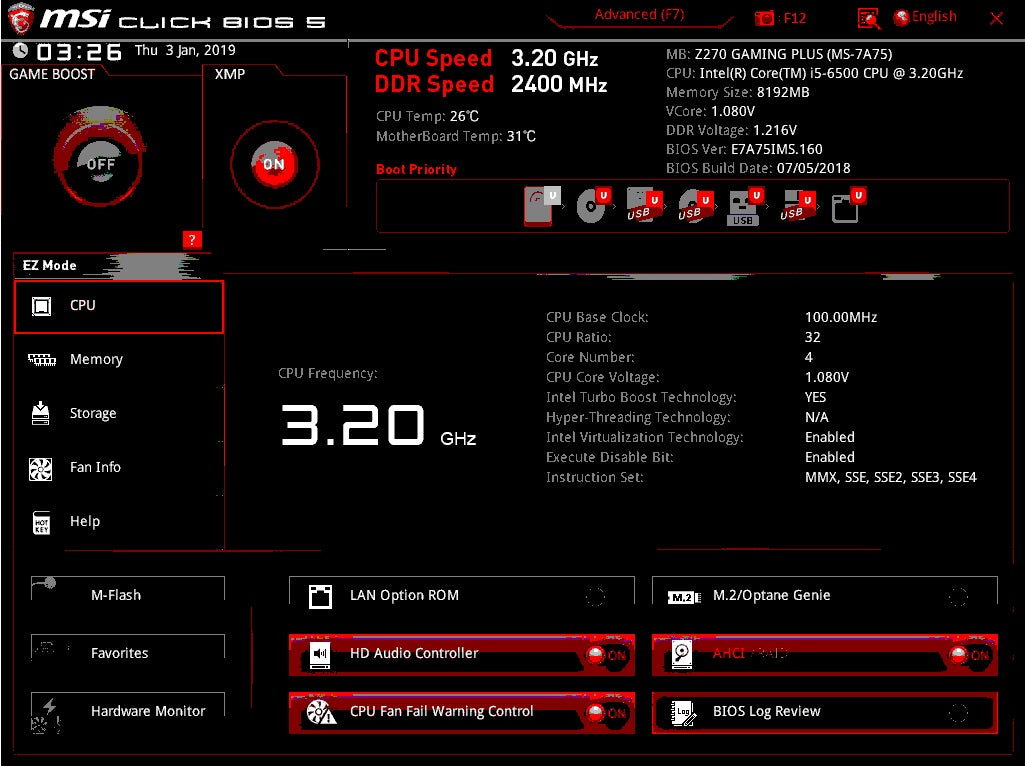This screenshot has height=766, width=1025.
Task: Click the BIOS Log Review label
Action: (766, 712)
